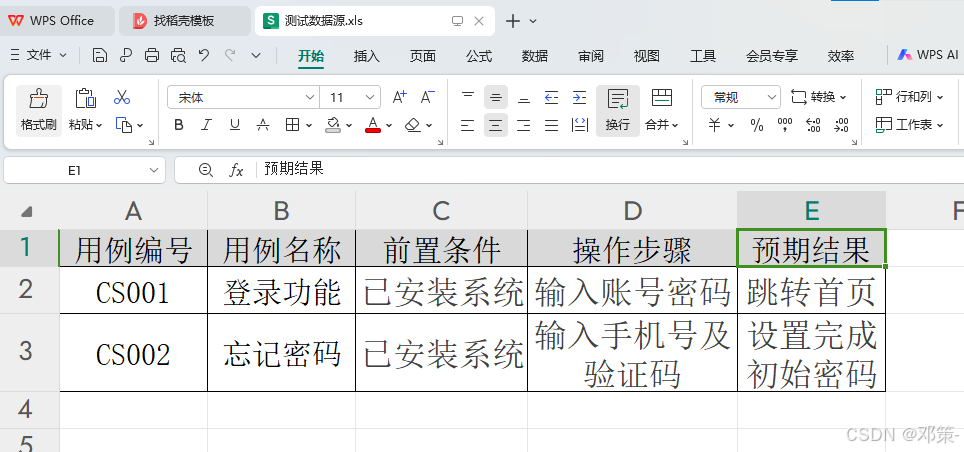Screen dimensions: 964x452
Task: Increase font size with A+ icon
Action: tap(400, 97)
